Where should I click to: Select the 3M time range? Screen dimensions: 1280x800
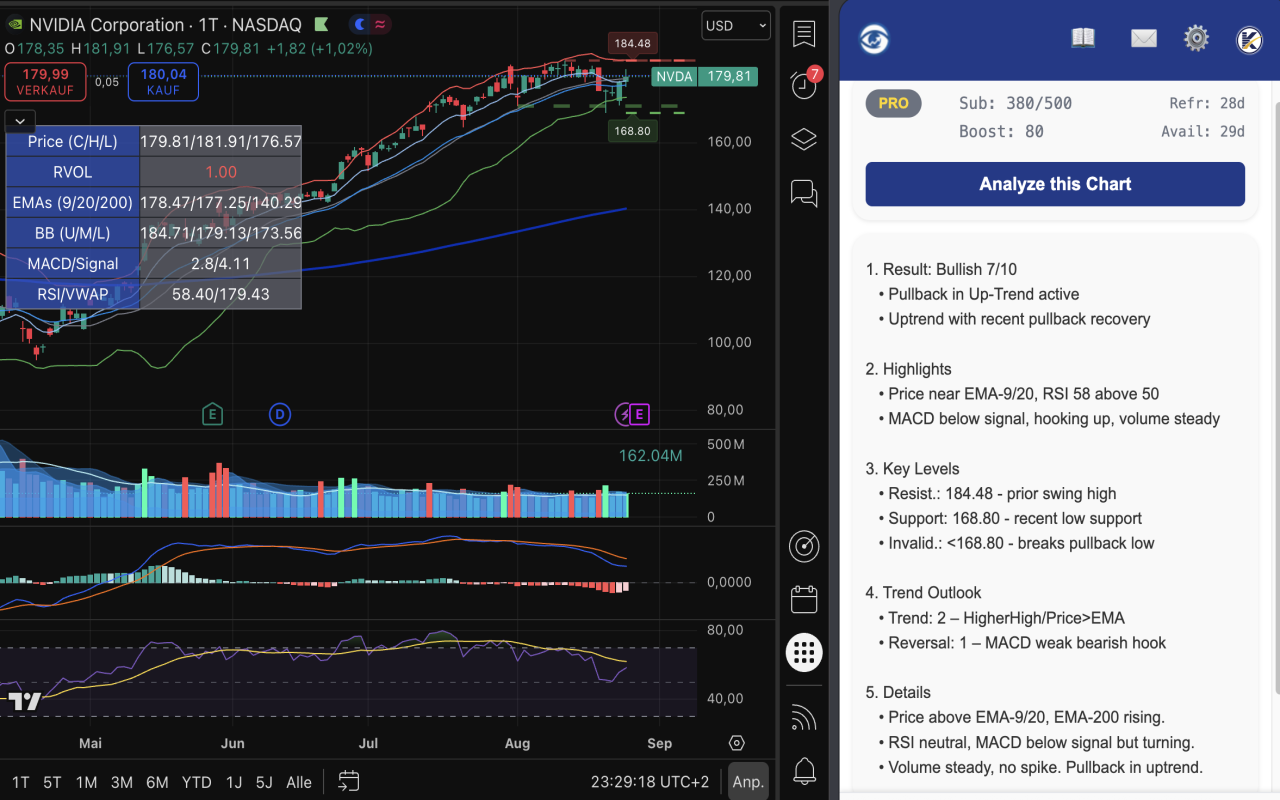[122, 782]
